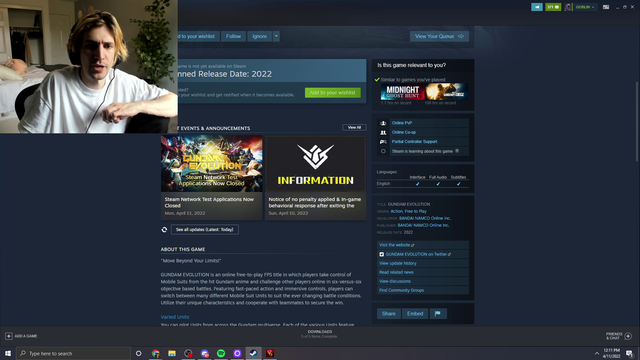
Task: Open OBS from the taskbar
Action: (x=188, y=353)
